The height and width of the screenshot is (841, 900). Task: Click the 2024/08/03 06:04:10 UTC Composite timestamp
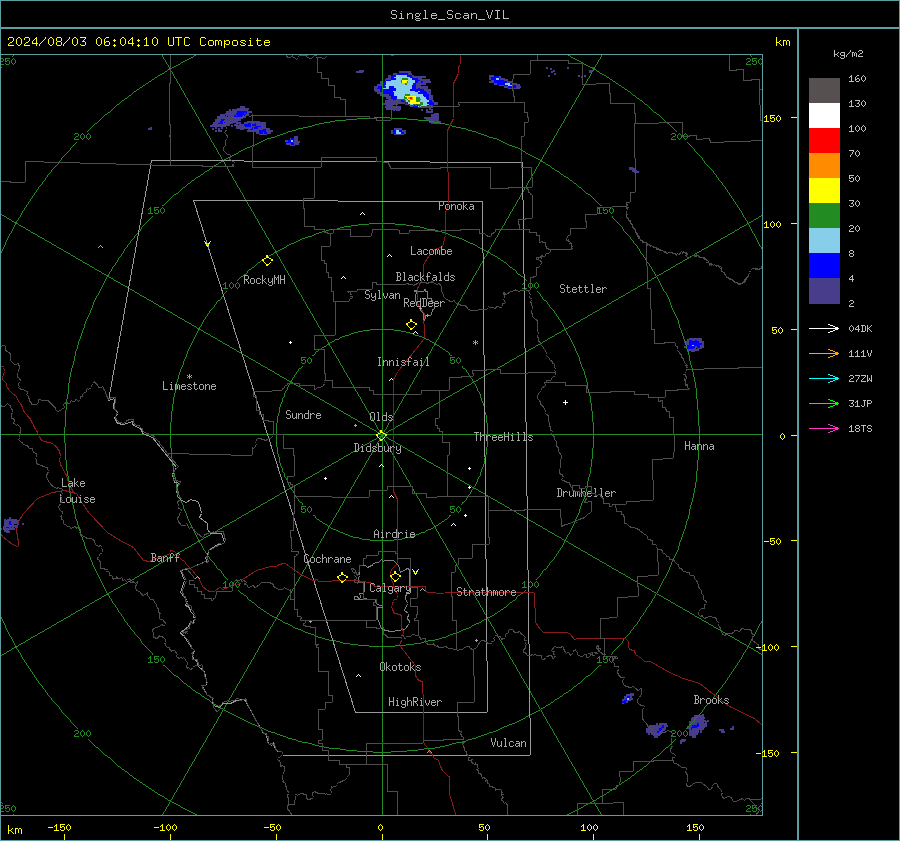pos(138,42)
